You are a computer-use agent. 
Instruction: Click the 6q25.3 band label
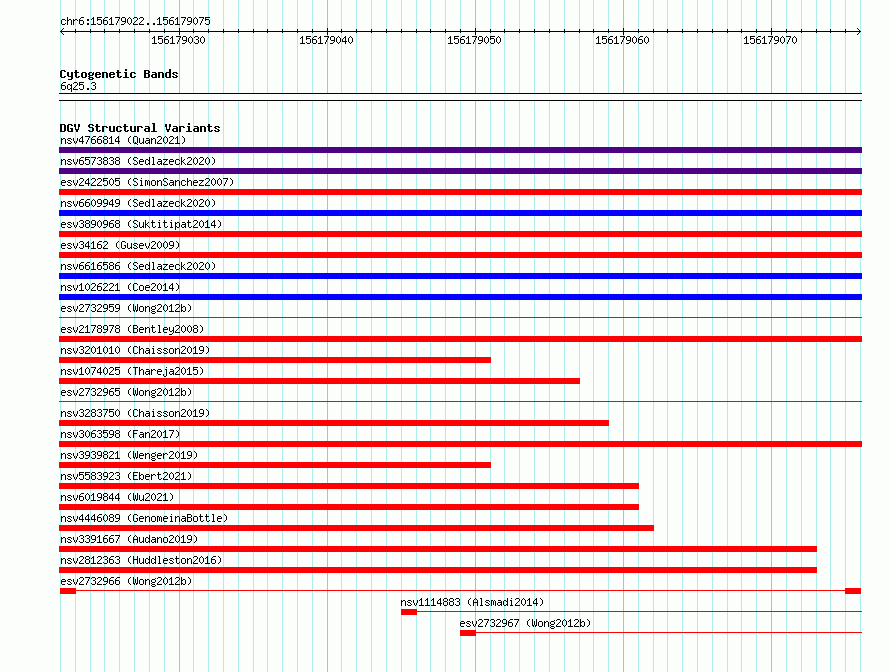click(x=78, y=86)
